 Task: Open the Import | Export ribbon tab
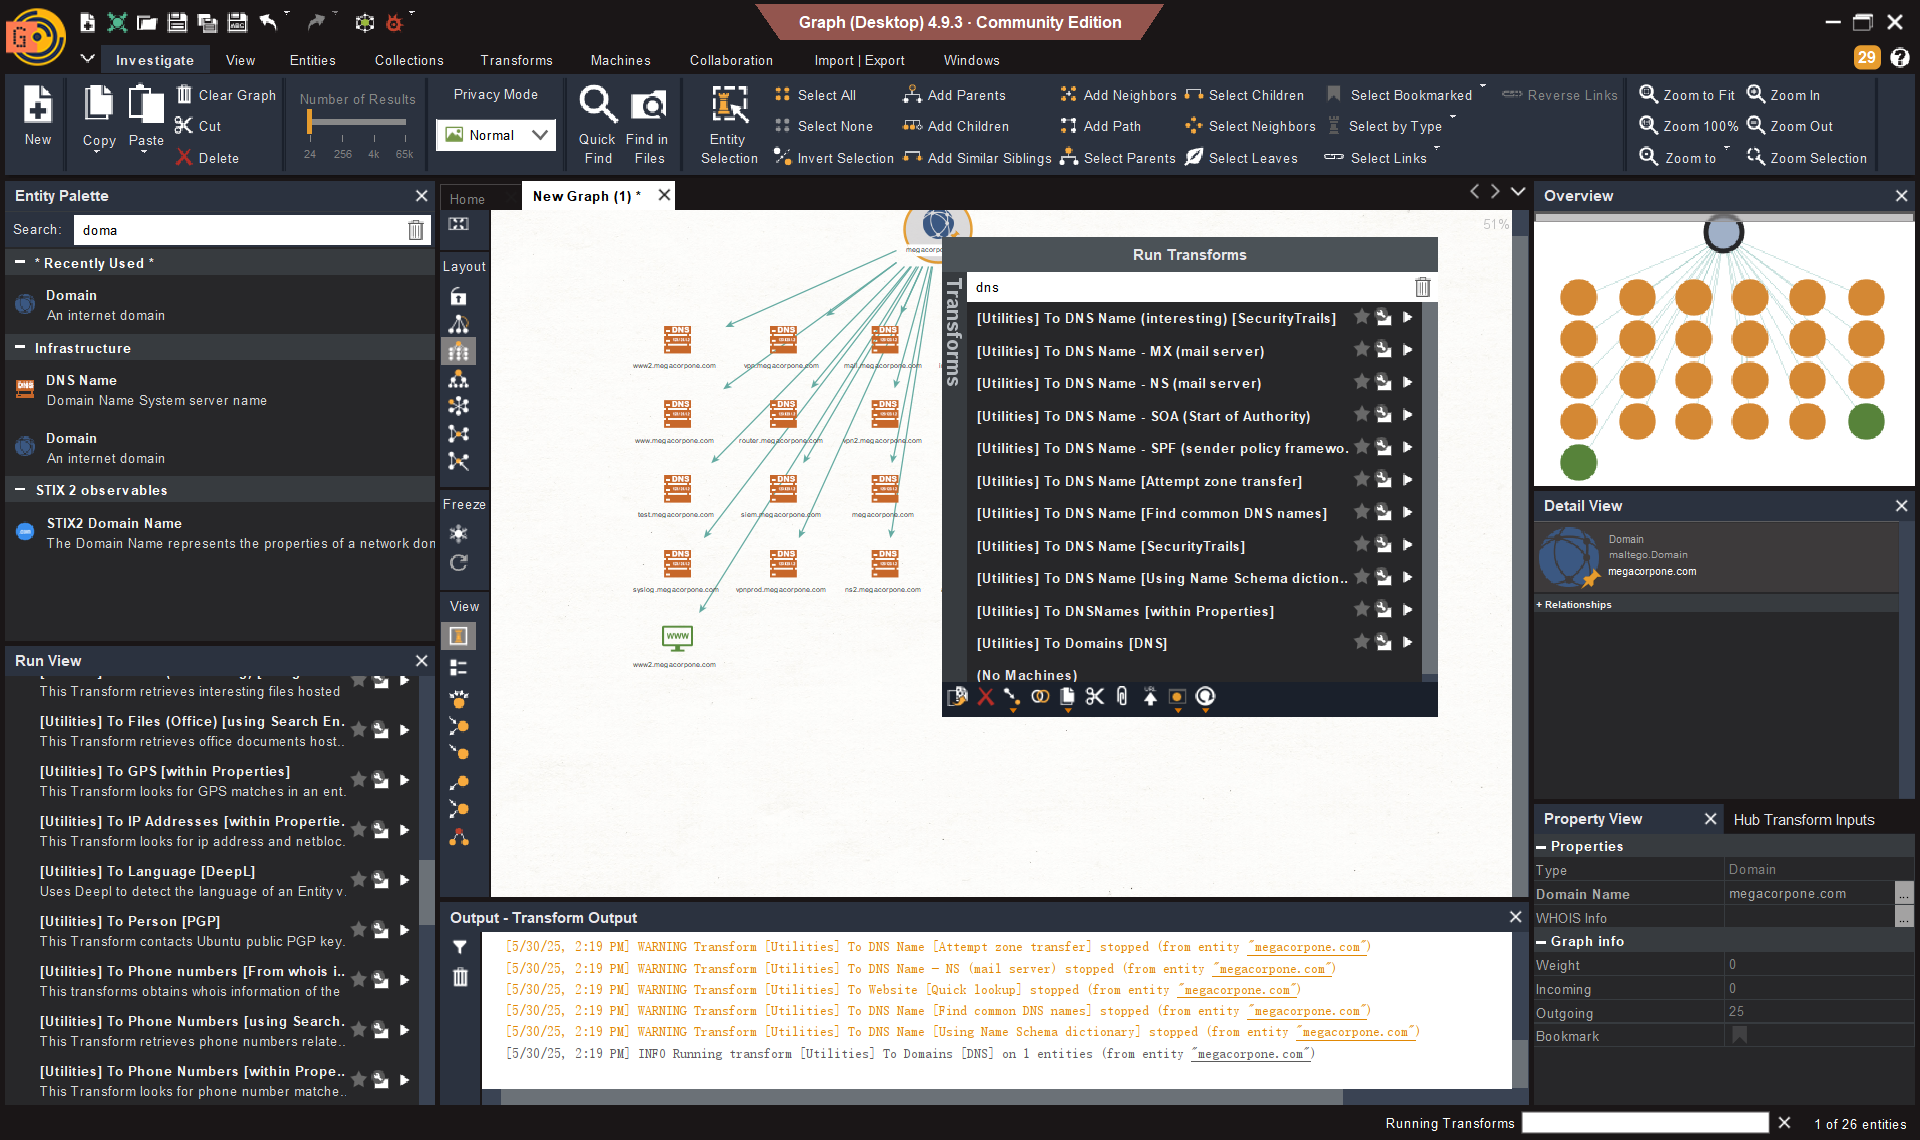pyautogui.click(x=859, y=60)
